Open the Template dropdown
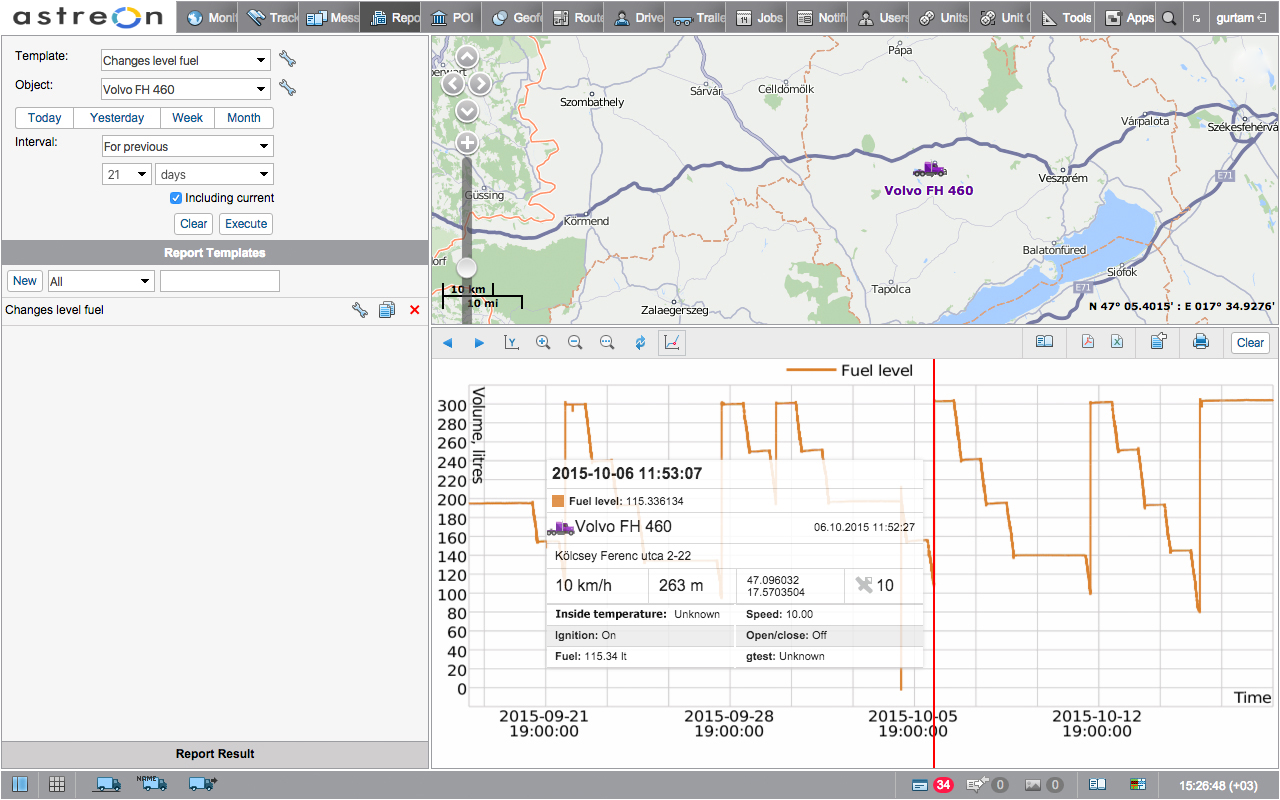The height and width of the screenshot is (800, 1280). (x=186, y=60)
